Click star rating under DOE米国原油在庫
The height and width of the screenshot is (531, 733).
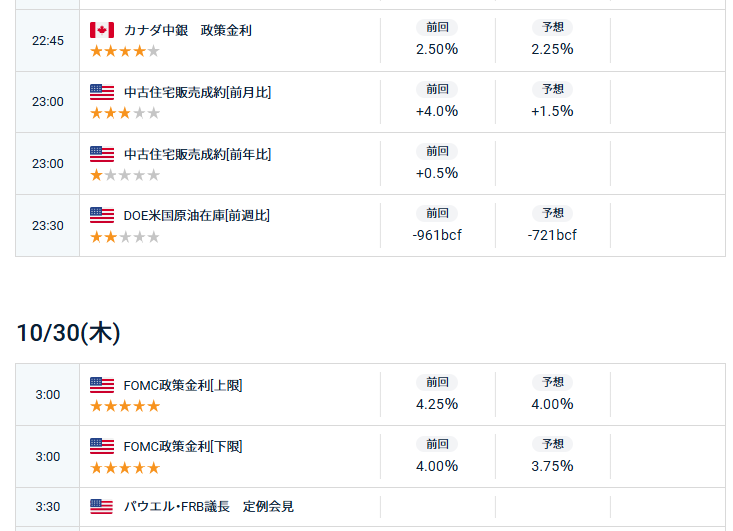point(124,237)
